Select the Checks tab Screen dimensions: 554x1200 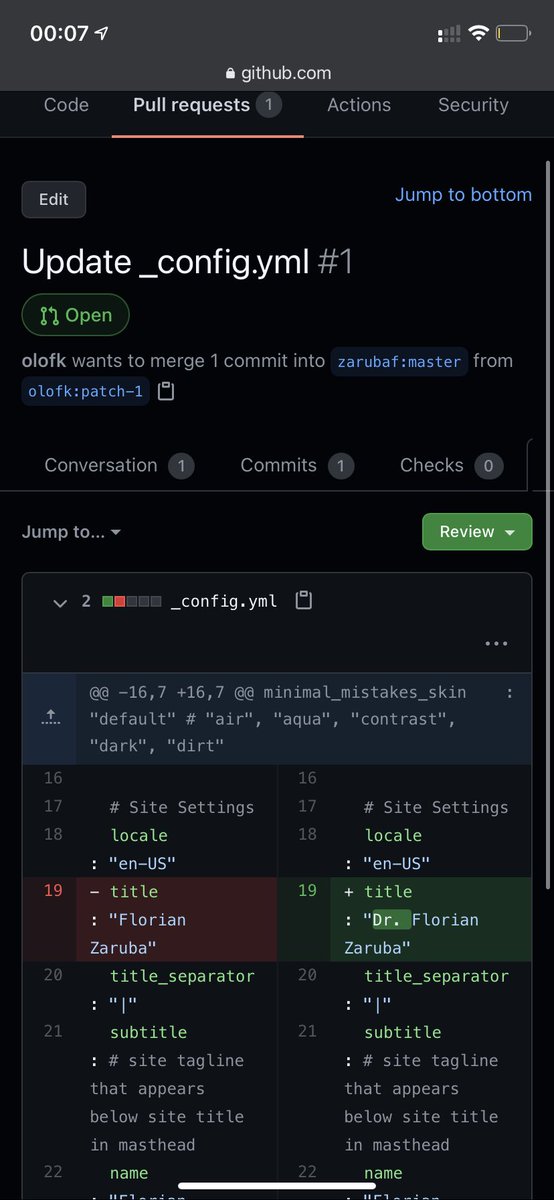[x=451, y=465]
